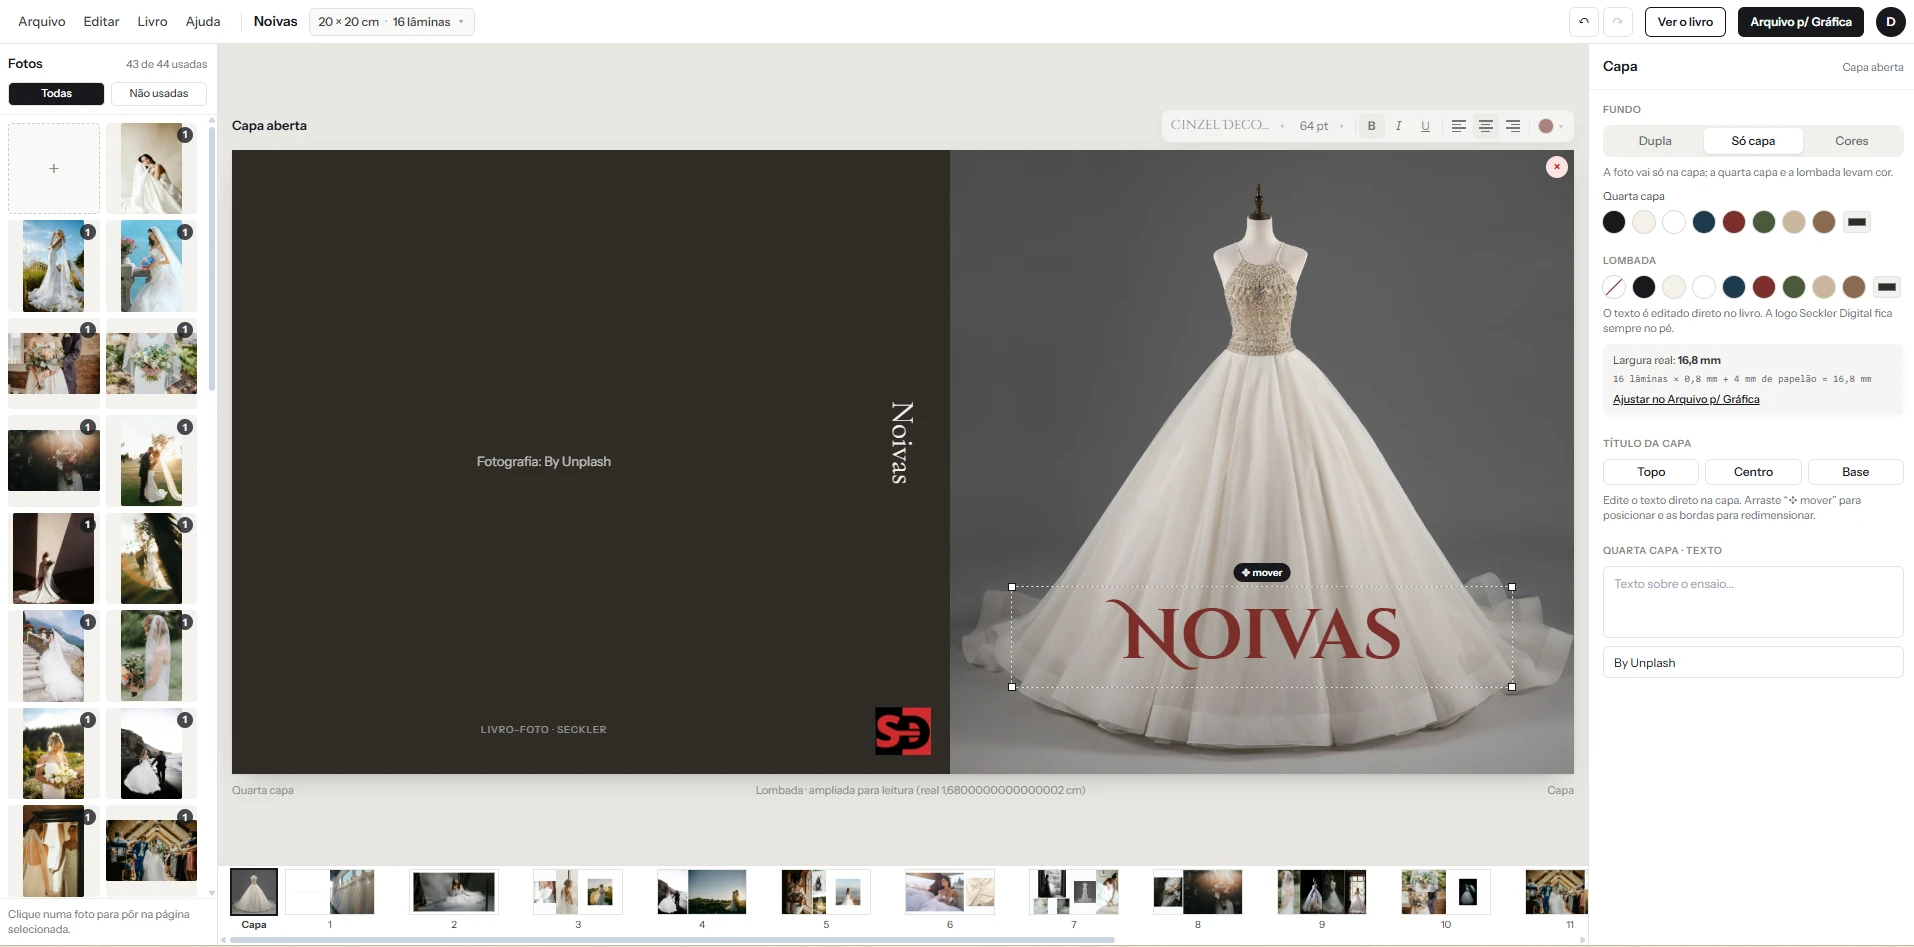Filter photos by Não usadas
The image size is (1914, 947).
coord(159,94)
